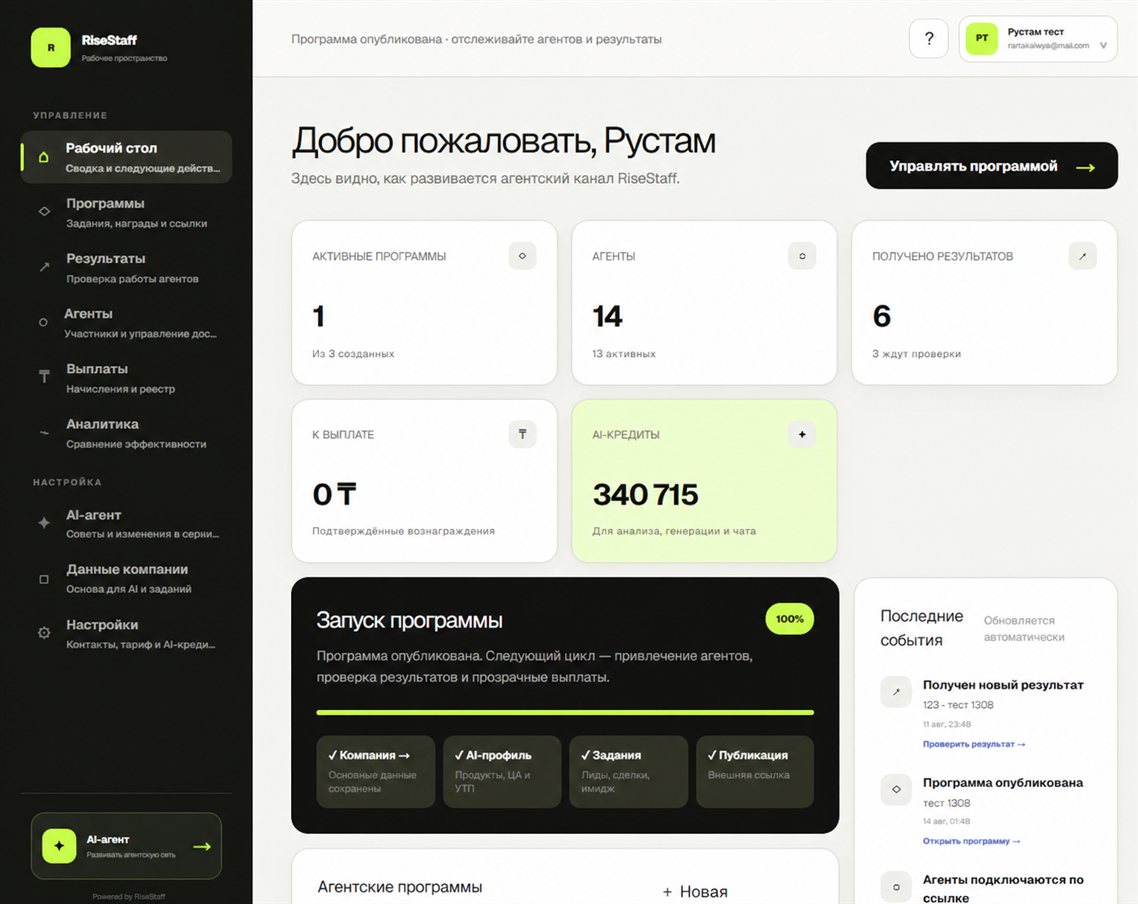Click the RiseStaff logo icon

click(51, 47)
